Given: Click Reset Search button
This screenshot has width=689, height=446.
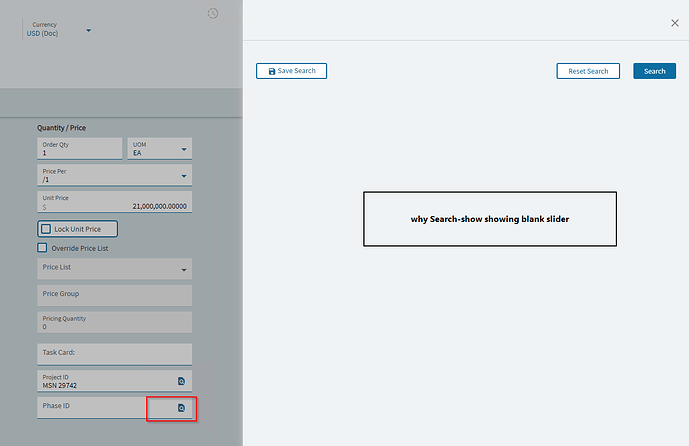Looking at the screenshot, I should click(x=588, y=71).
